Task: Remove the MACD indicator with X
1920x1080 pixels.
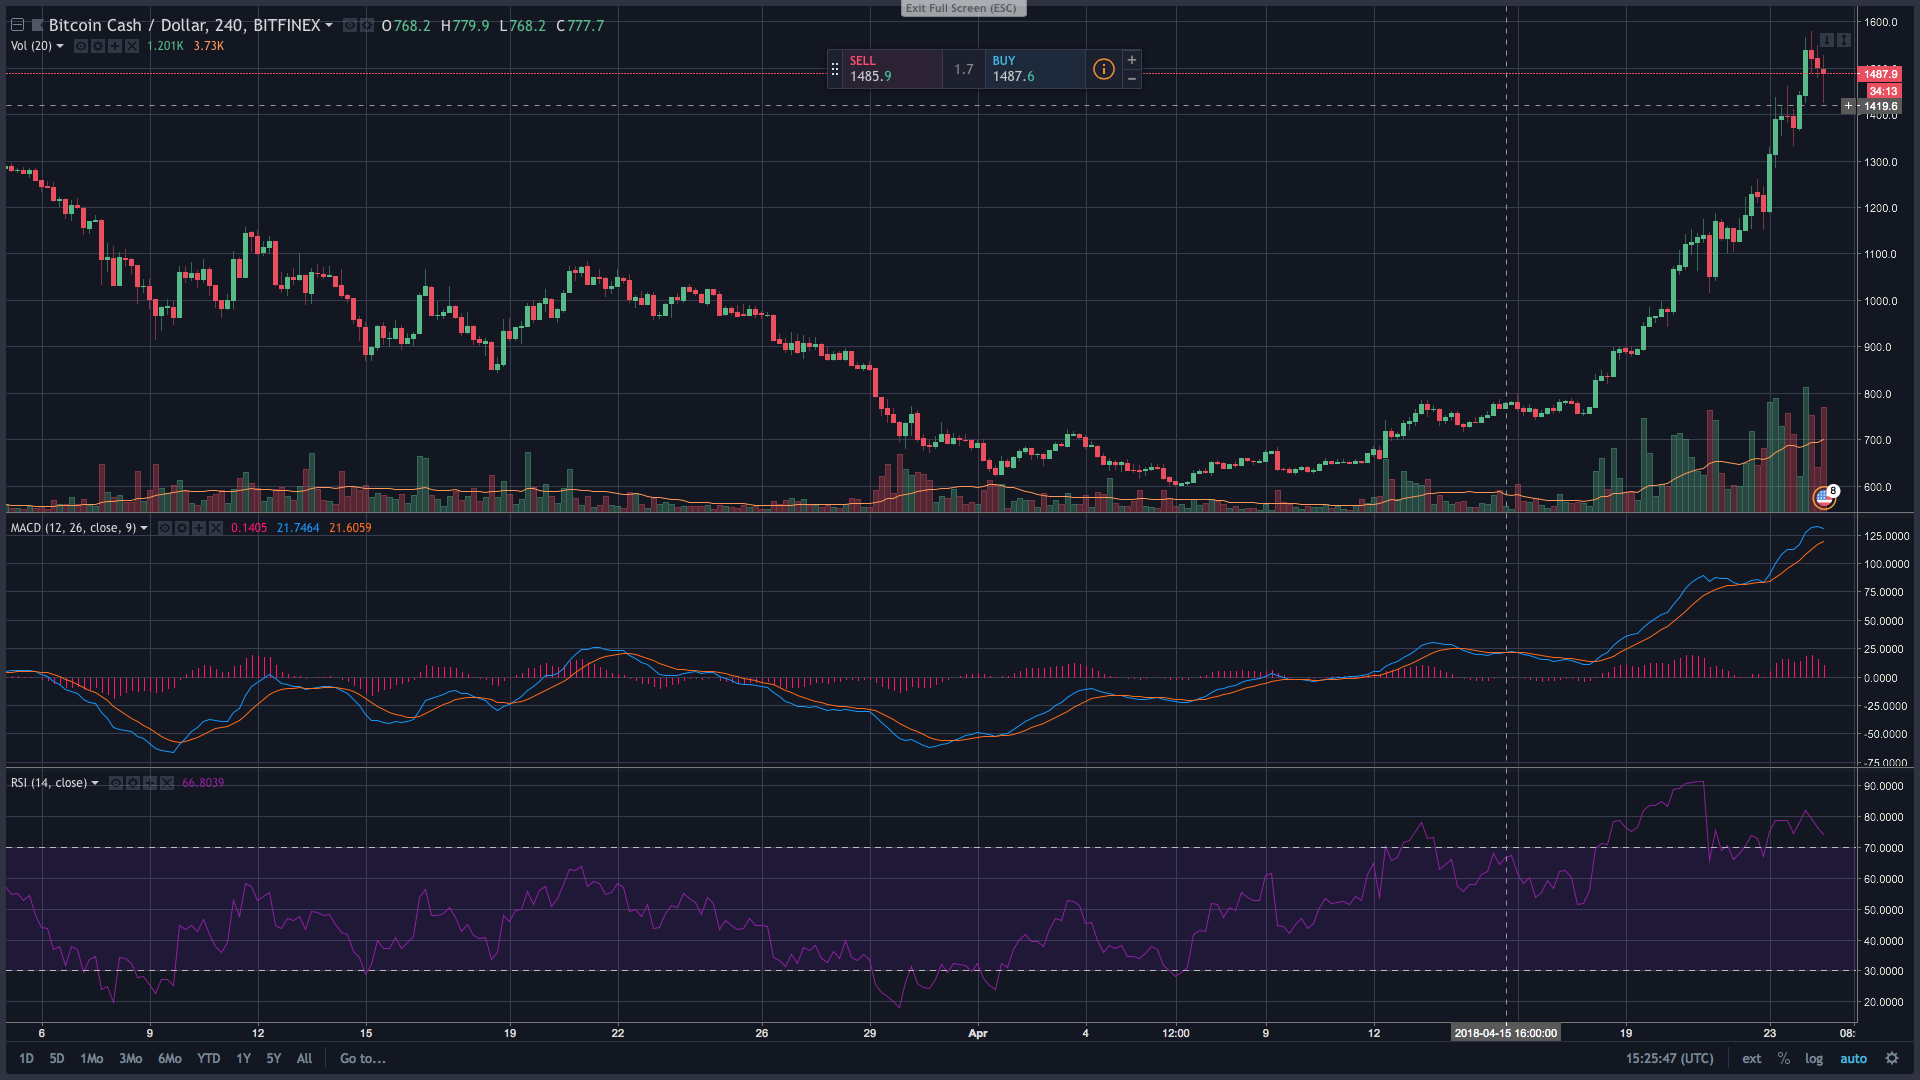Action: (x=216, y=528)
